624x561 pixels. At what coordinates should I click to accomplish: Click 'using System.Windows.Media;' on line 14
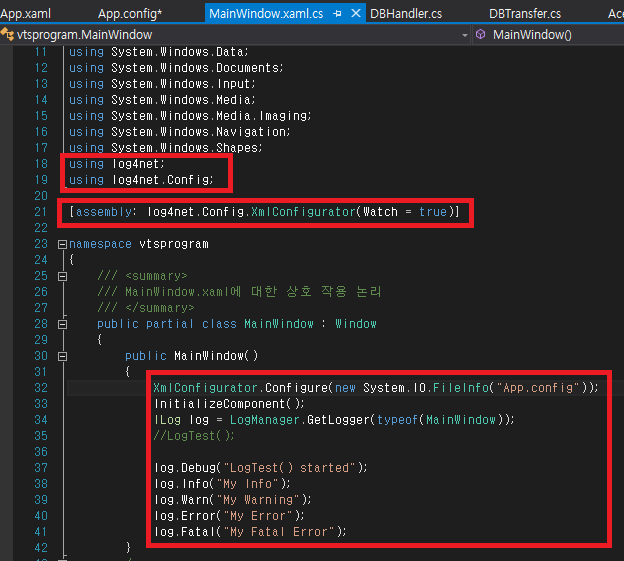162,100
